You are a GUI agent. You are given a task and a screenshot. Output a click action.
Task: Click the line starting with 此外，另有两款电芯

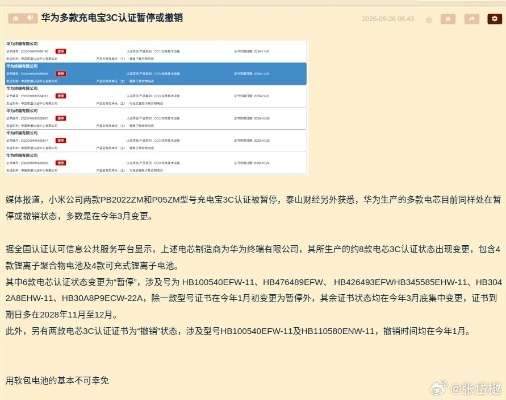pyautogui.click(x=238, y=331)
